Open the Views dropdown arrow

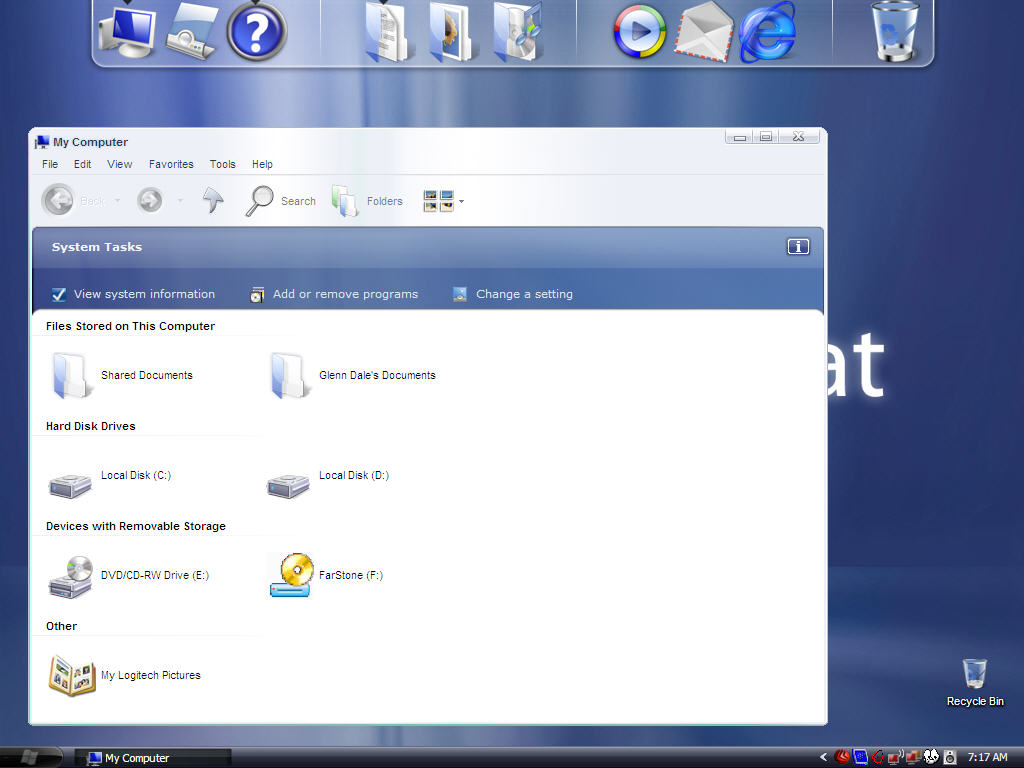click(461, 201)
